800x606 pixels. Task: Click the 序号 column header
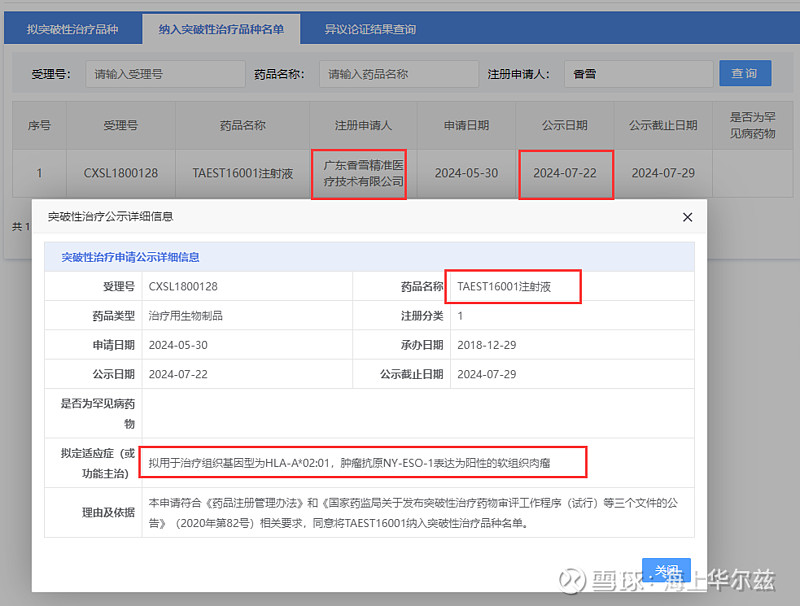pos(39,125)
